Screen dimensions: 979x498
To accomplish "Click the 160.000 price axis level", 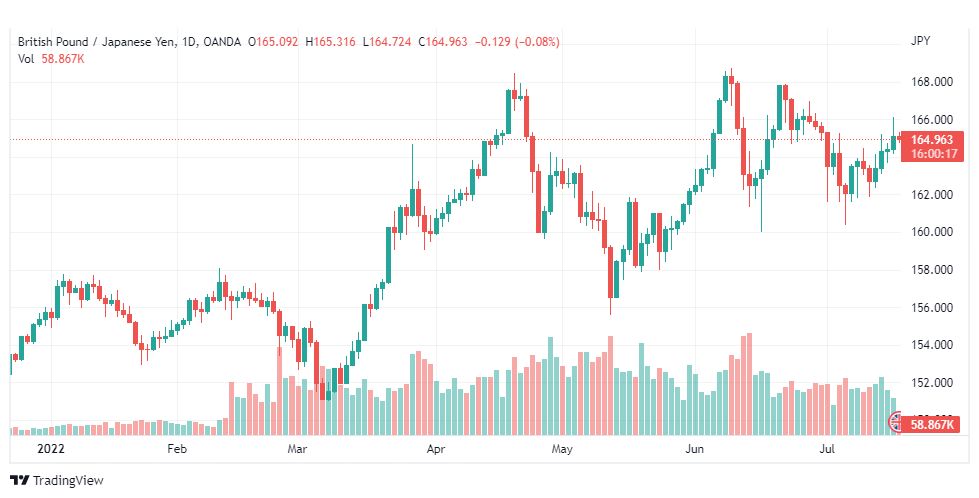I will 932,232.
